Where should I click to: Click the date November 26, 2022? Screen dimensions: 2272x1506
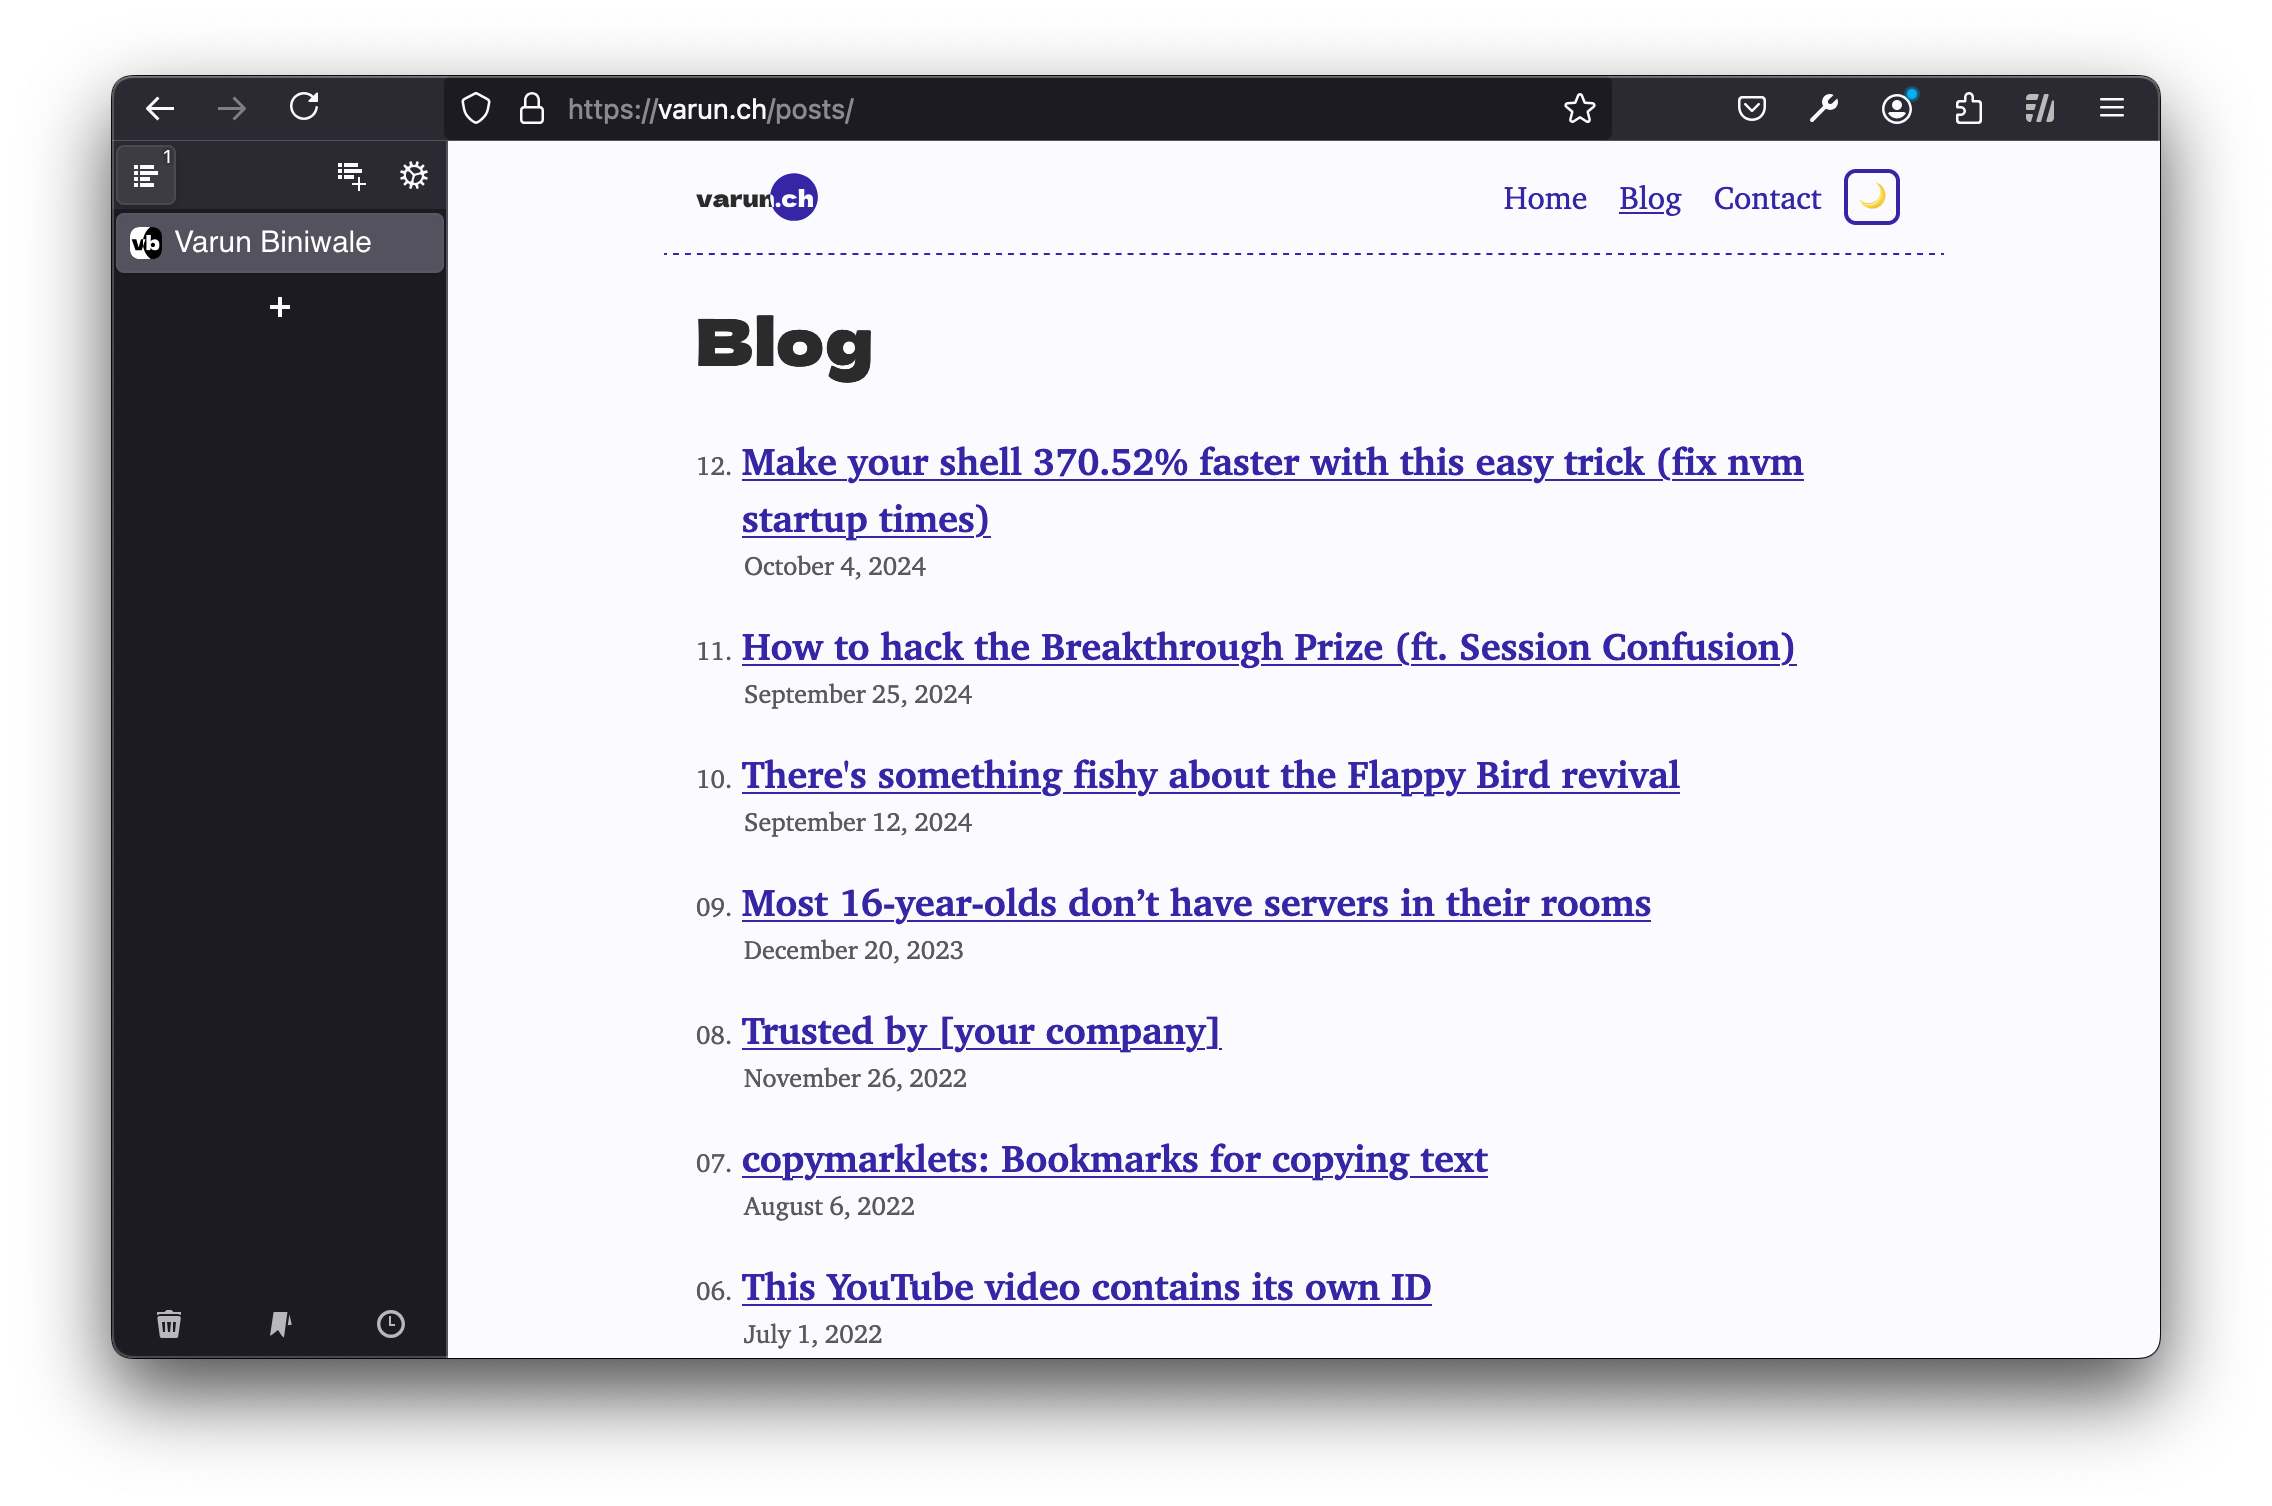(x=855, y=1078)
